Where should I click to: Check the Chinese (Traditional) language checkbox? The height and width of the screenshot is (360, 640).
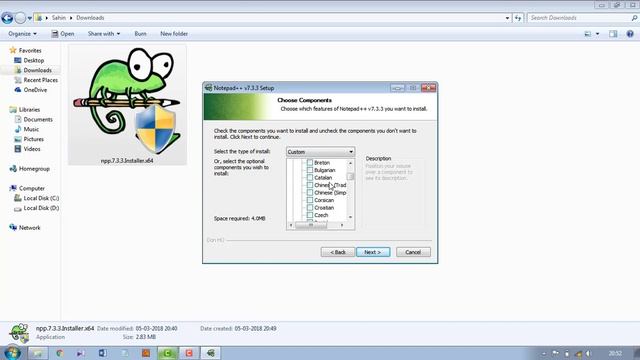click(310, 185)
